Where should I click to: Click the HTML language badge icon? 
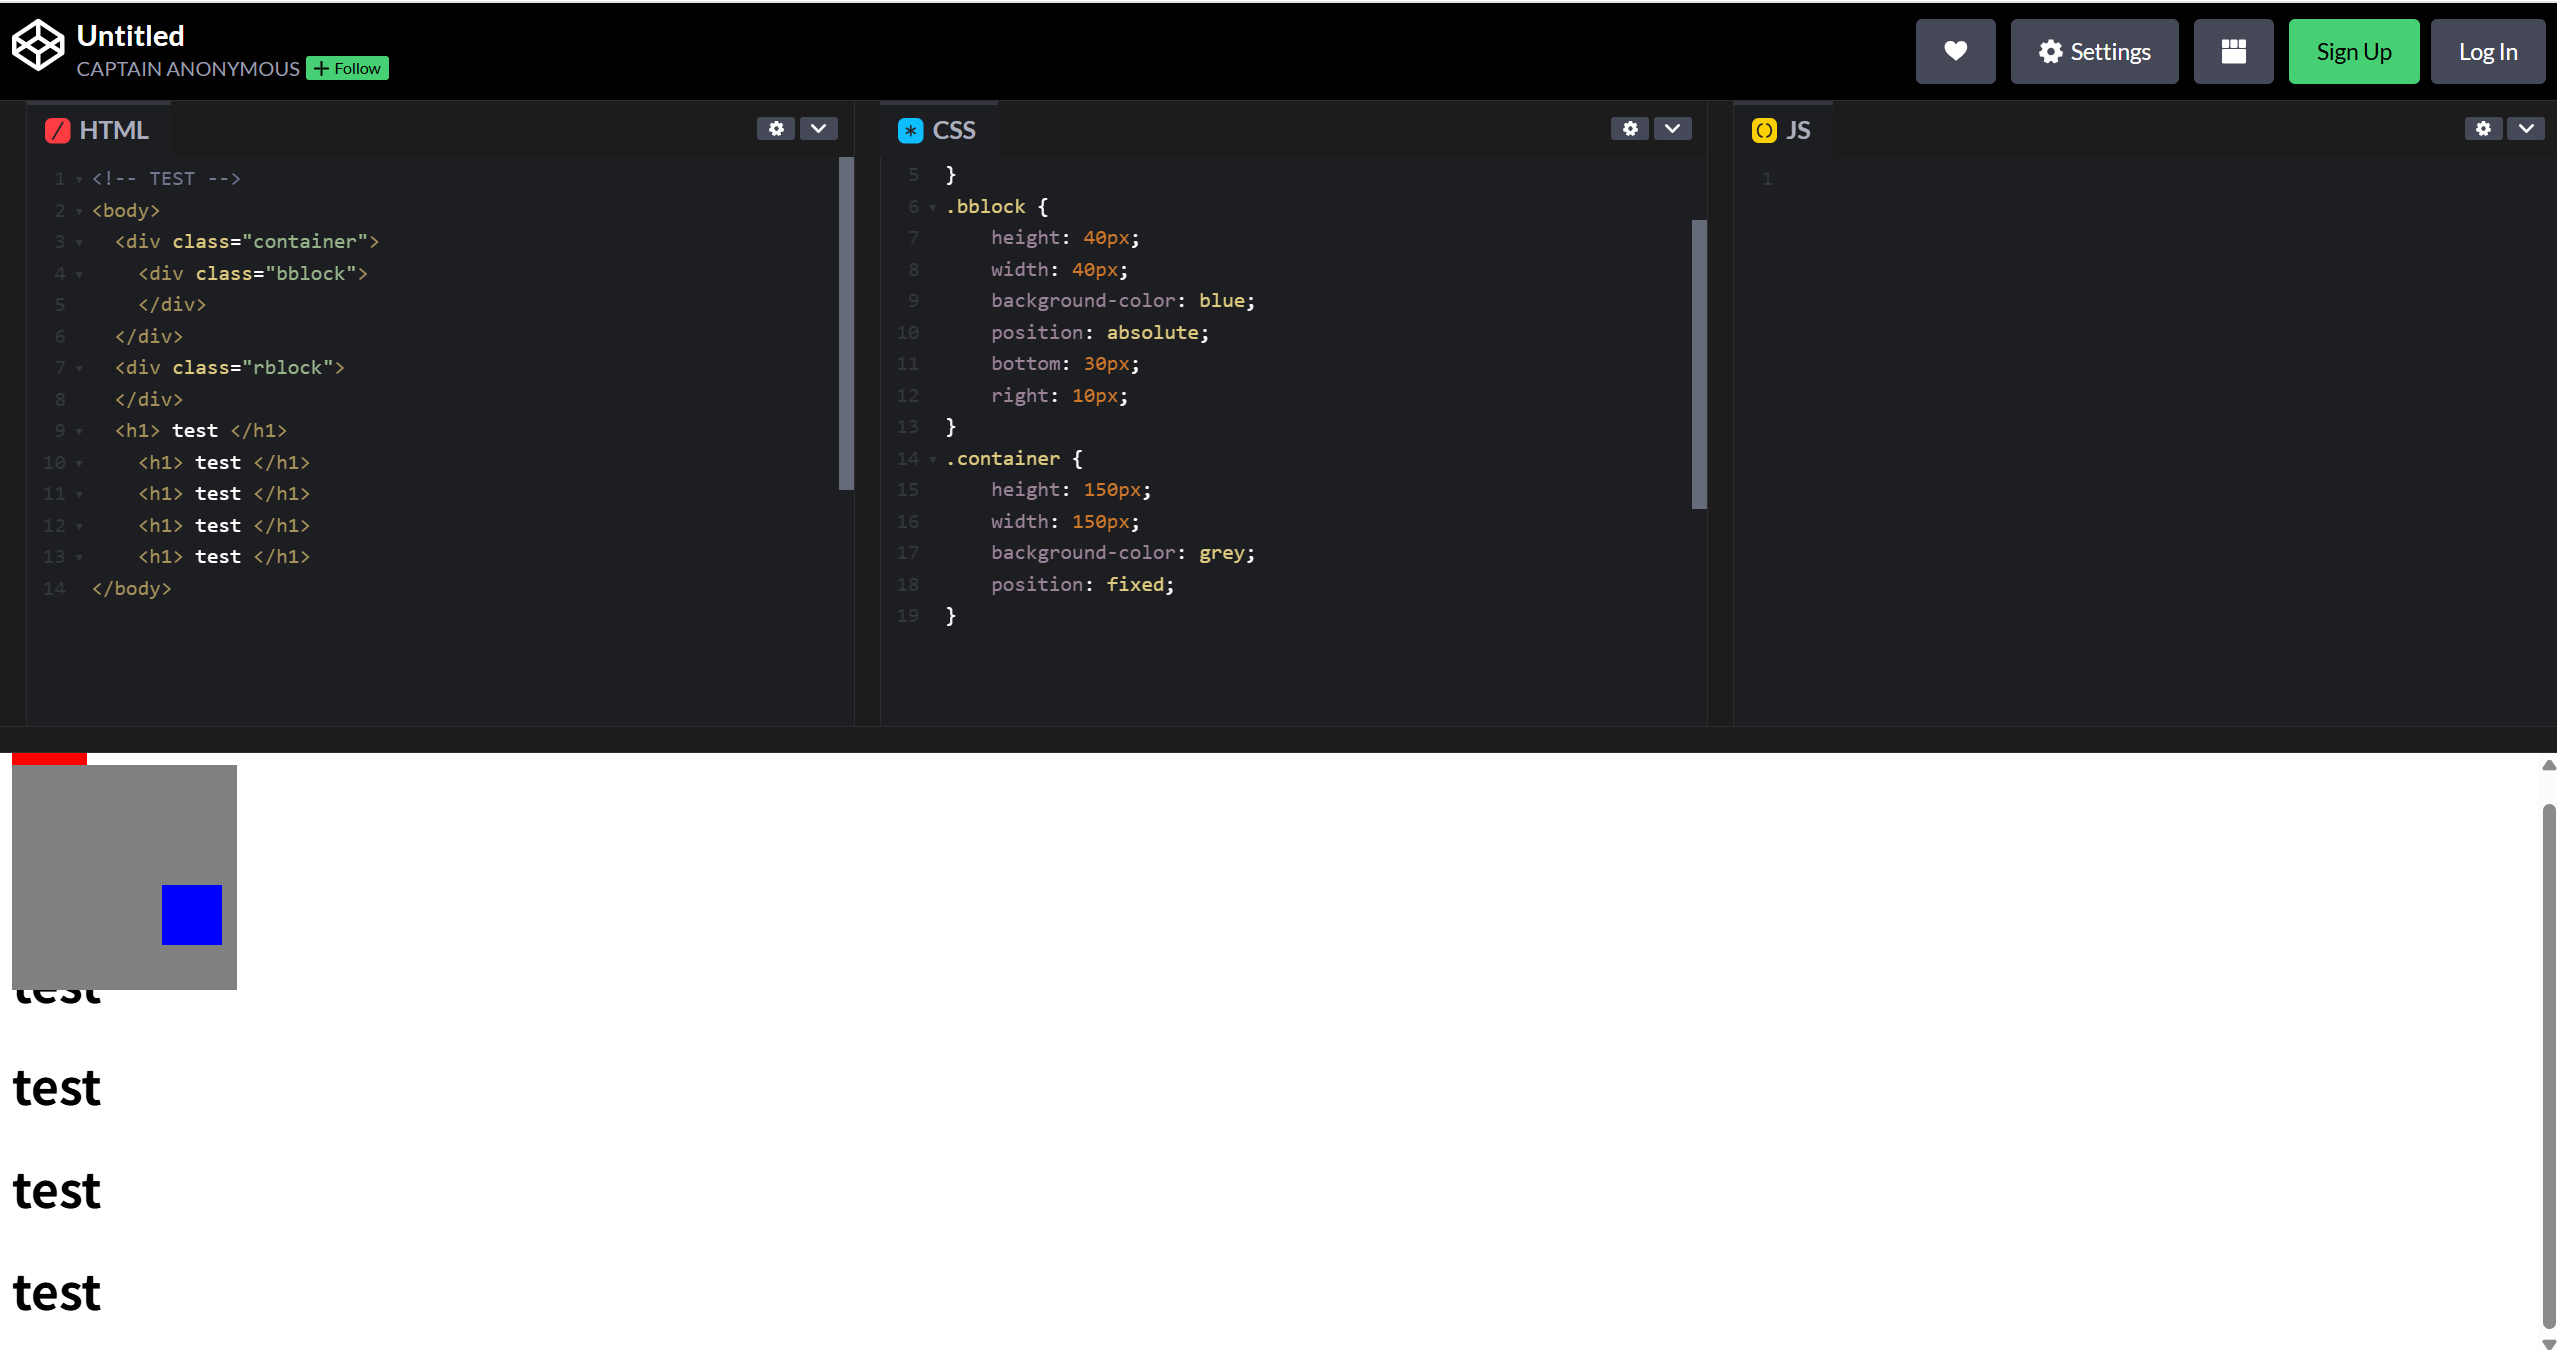[57, 130]
